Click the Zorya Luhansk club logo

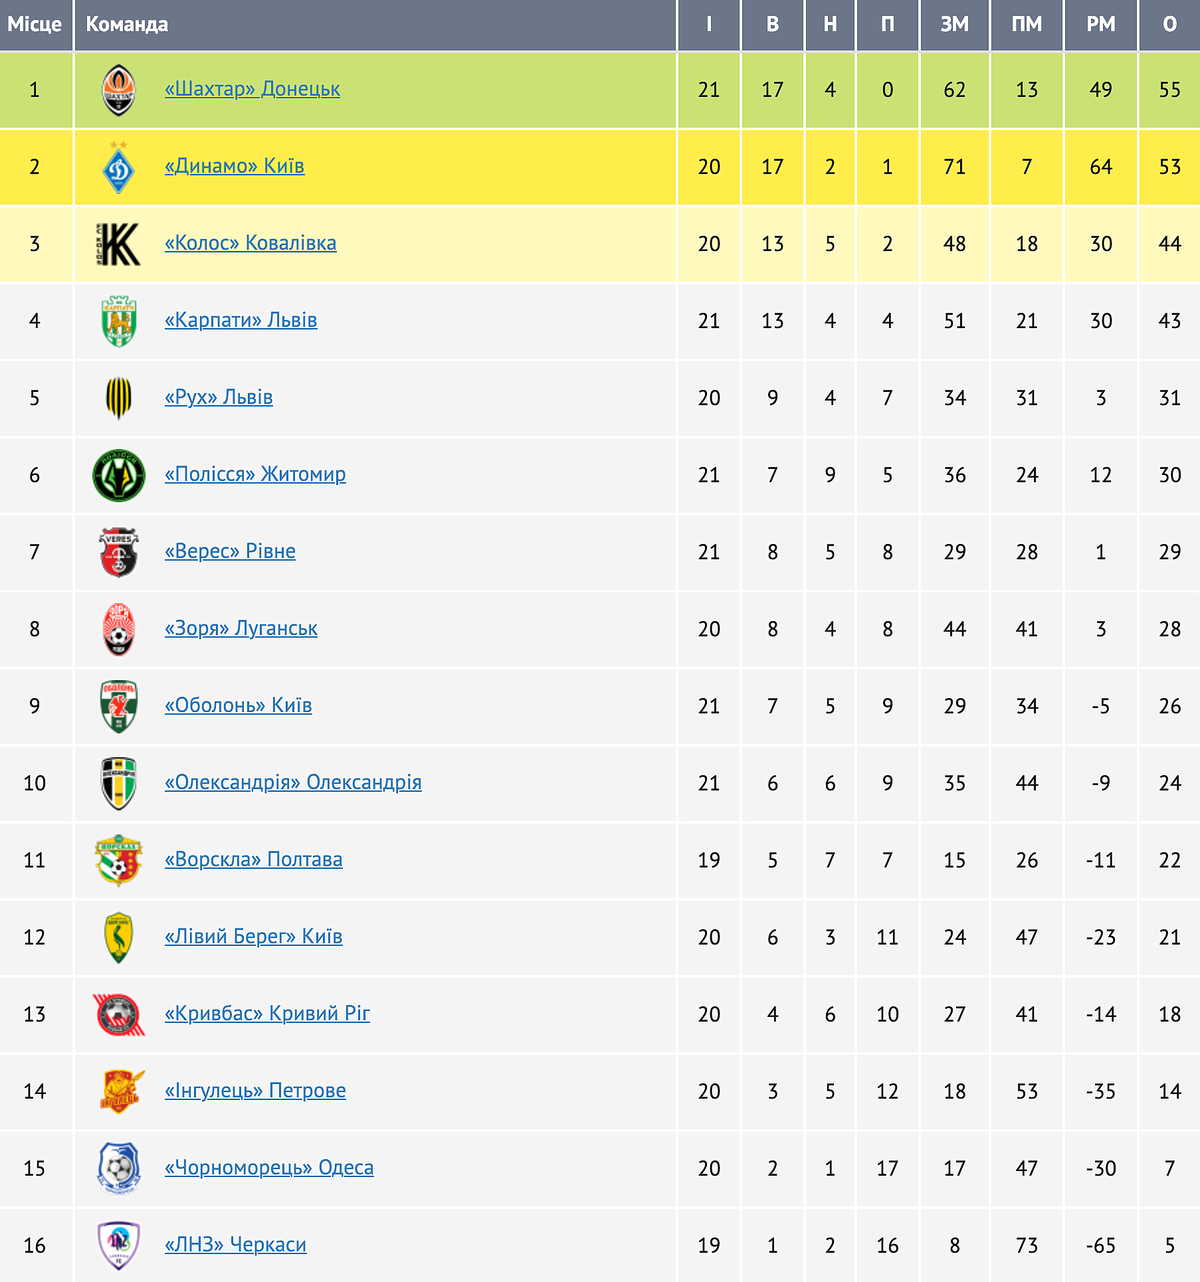(x=119, y=629)
